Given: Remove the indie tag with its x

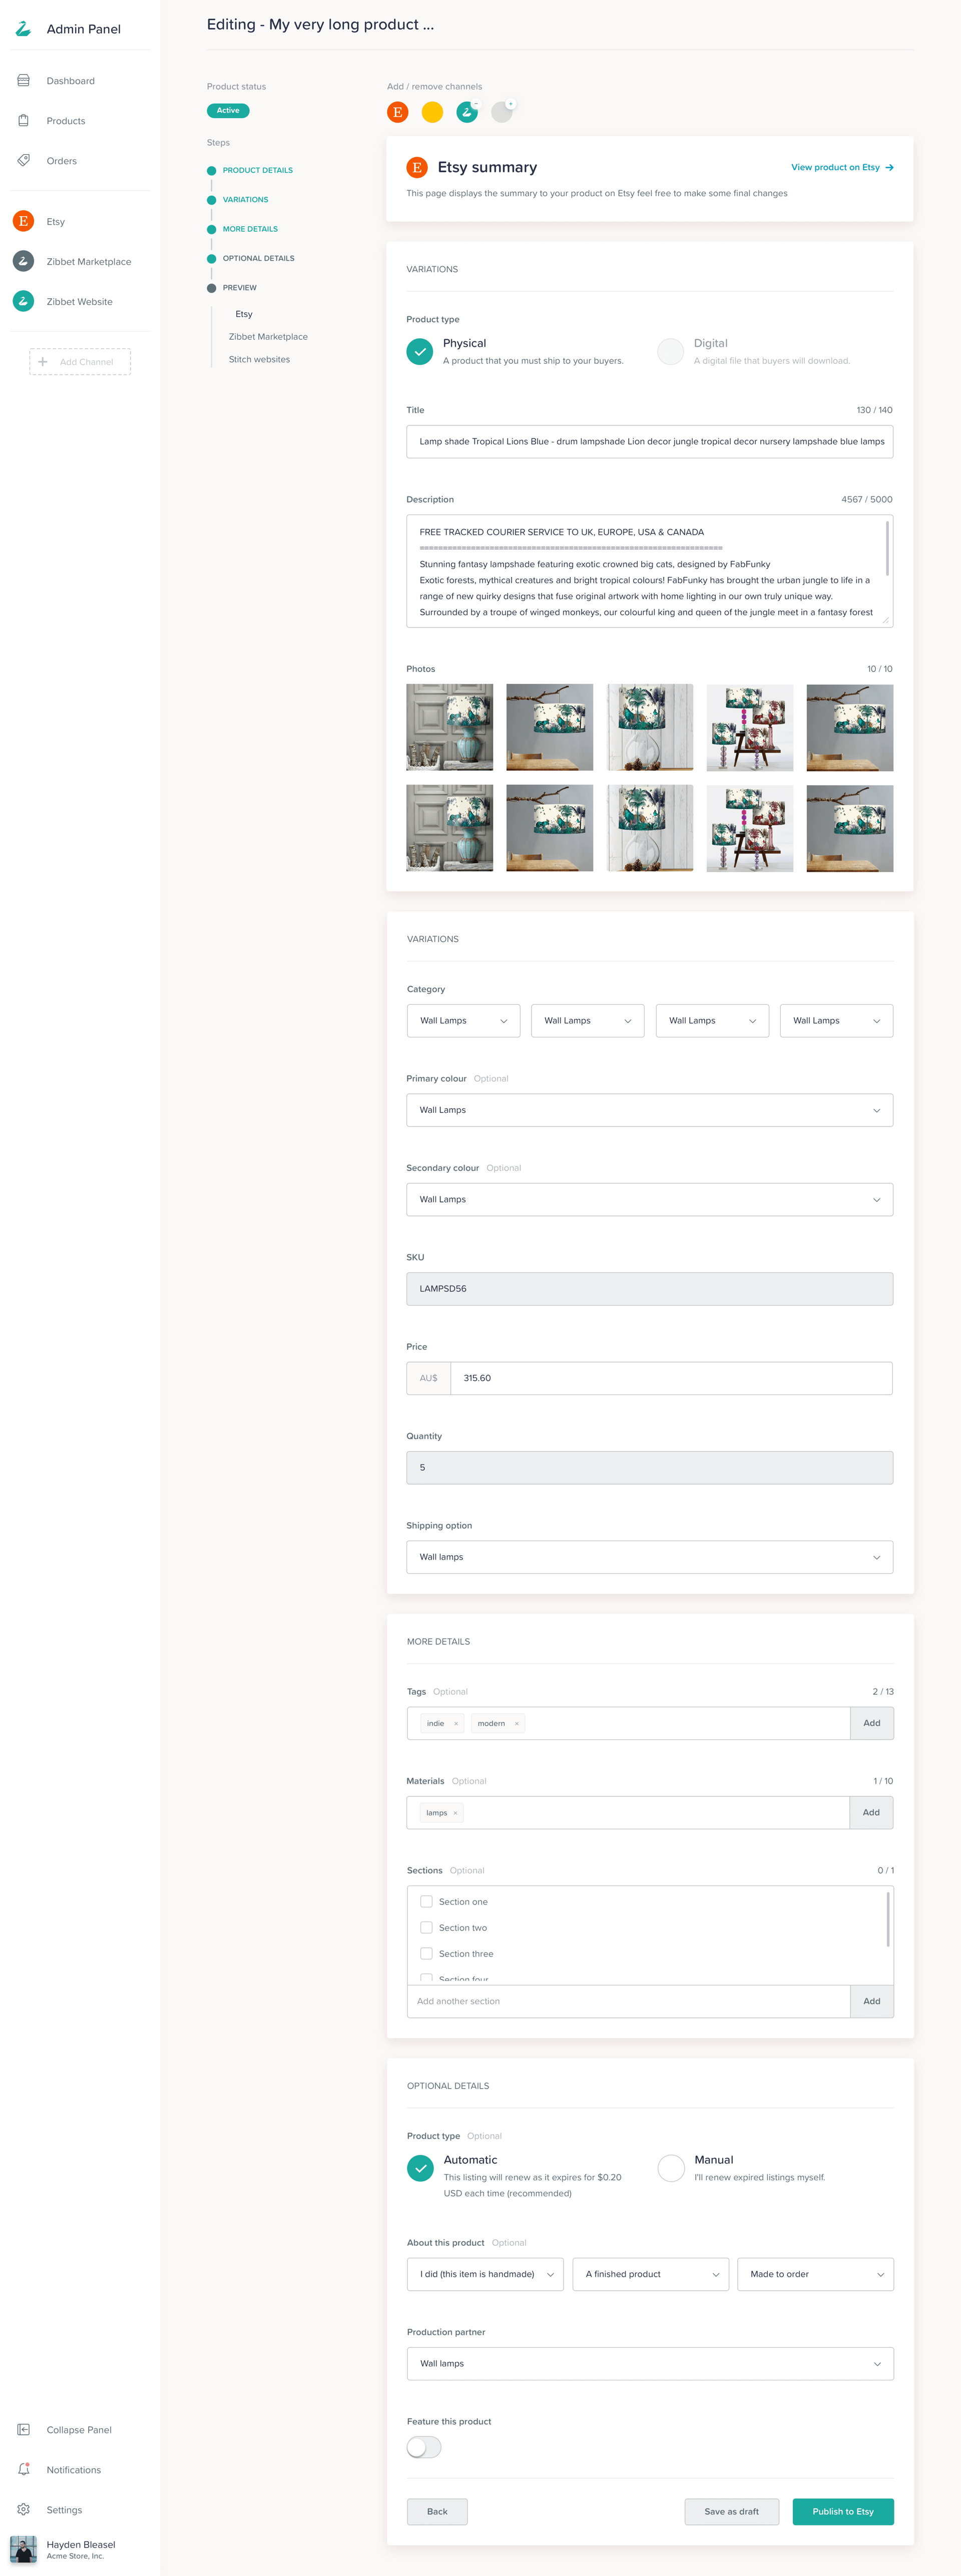Looking at the screenshot, I should tap(456, 1723).
